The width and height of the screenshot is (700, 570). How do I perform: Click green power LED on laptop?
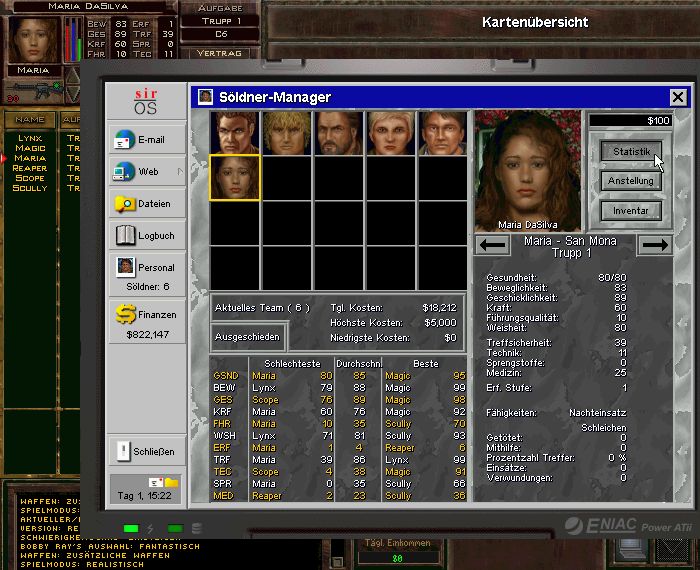[131, 528]
